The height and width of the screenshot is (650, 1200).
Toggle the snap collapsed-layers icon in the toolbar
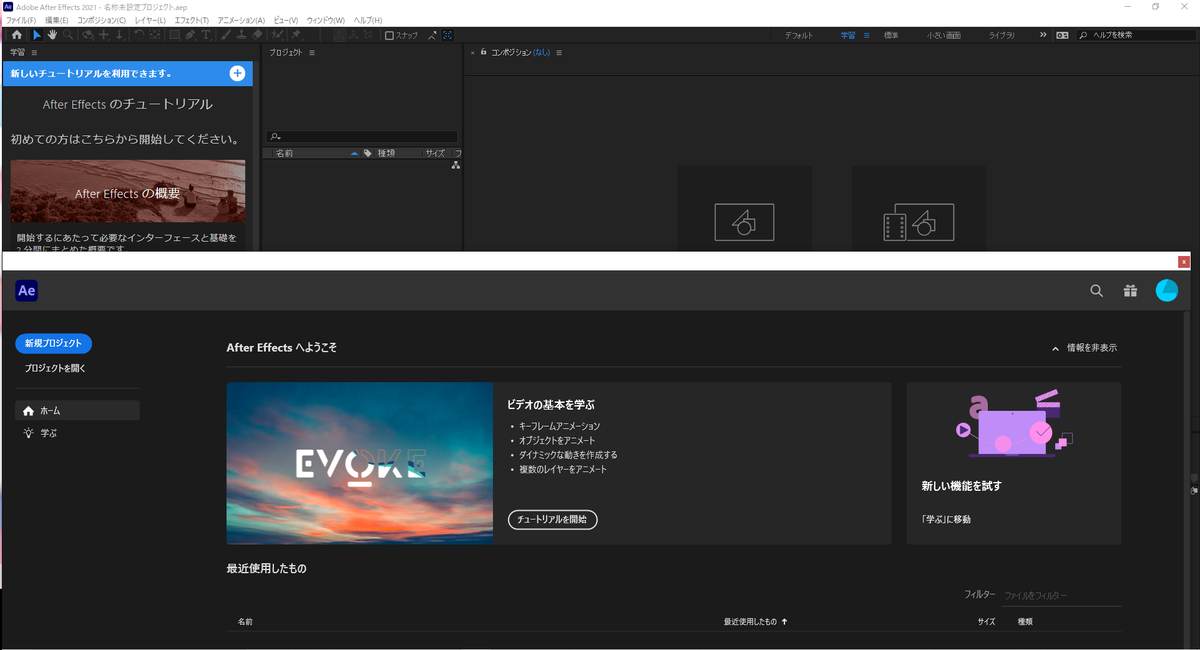tap(448, 35)
